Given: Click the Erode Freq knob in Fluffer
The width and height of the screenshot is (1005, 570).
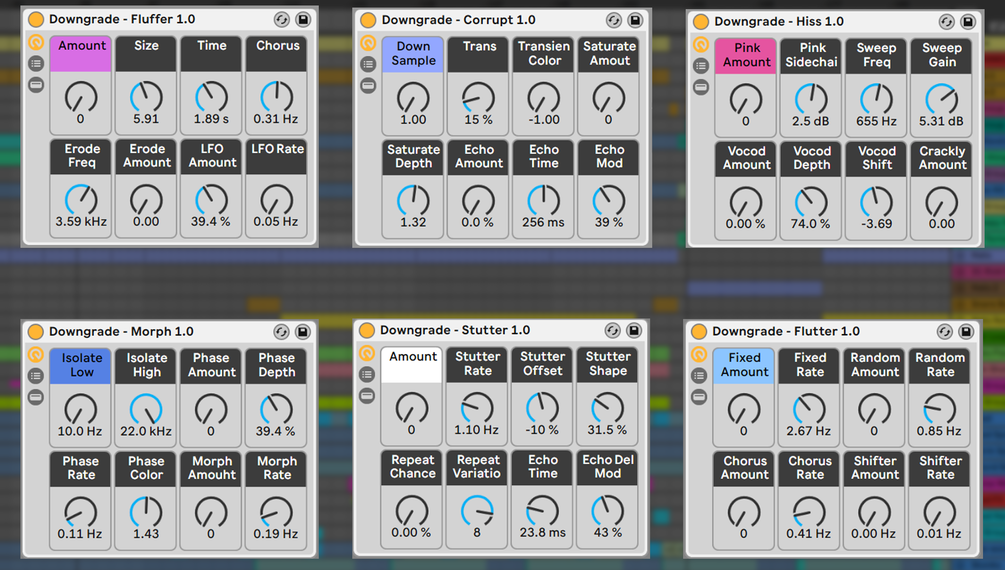Looking at the screenshot, I should 81,199.
